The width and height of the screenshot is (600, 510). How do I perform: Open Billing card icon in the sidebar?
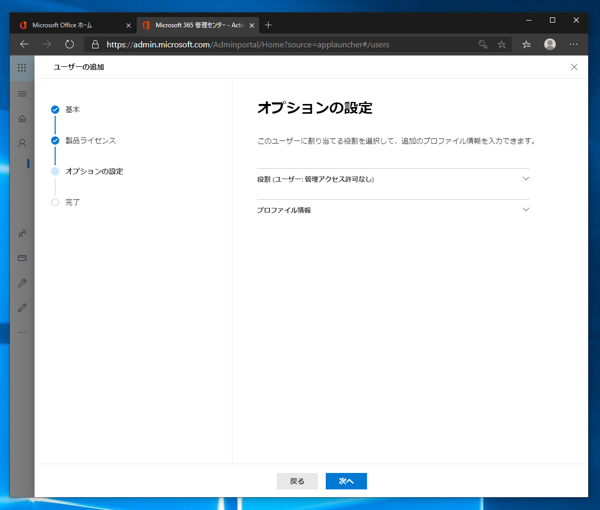[x=22, y=258]
